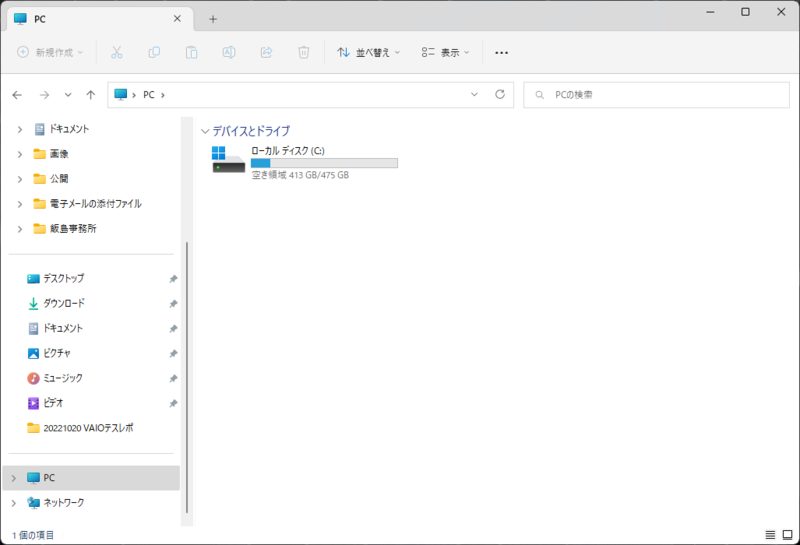This screenshot has width=800, height=545.
Task: Open the three-dot See more menu
Action: [x=502, y=52]
